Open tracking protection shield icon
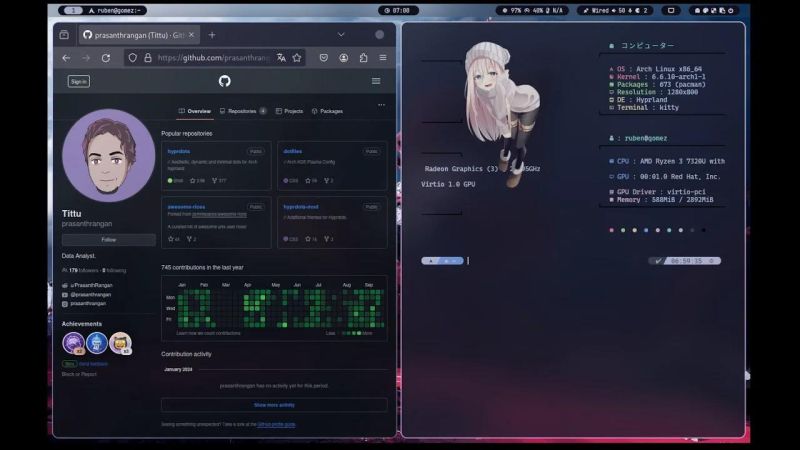The image size is (800, 450). click(133, 58)
